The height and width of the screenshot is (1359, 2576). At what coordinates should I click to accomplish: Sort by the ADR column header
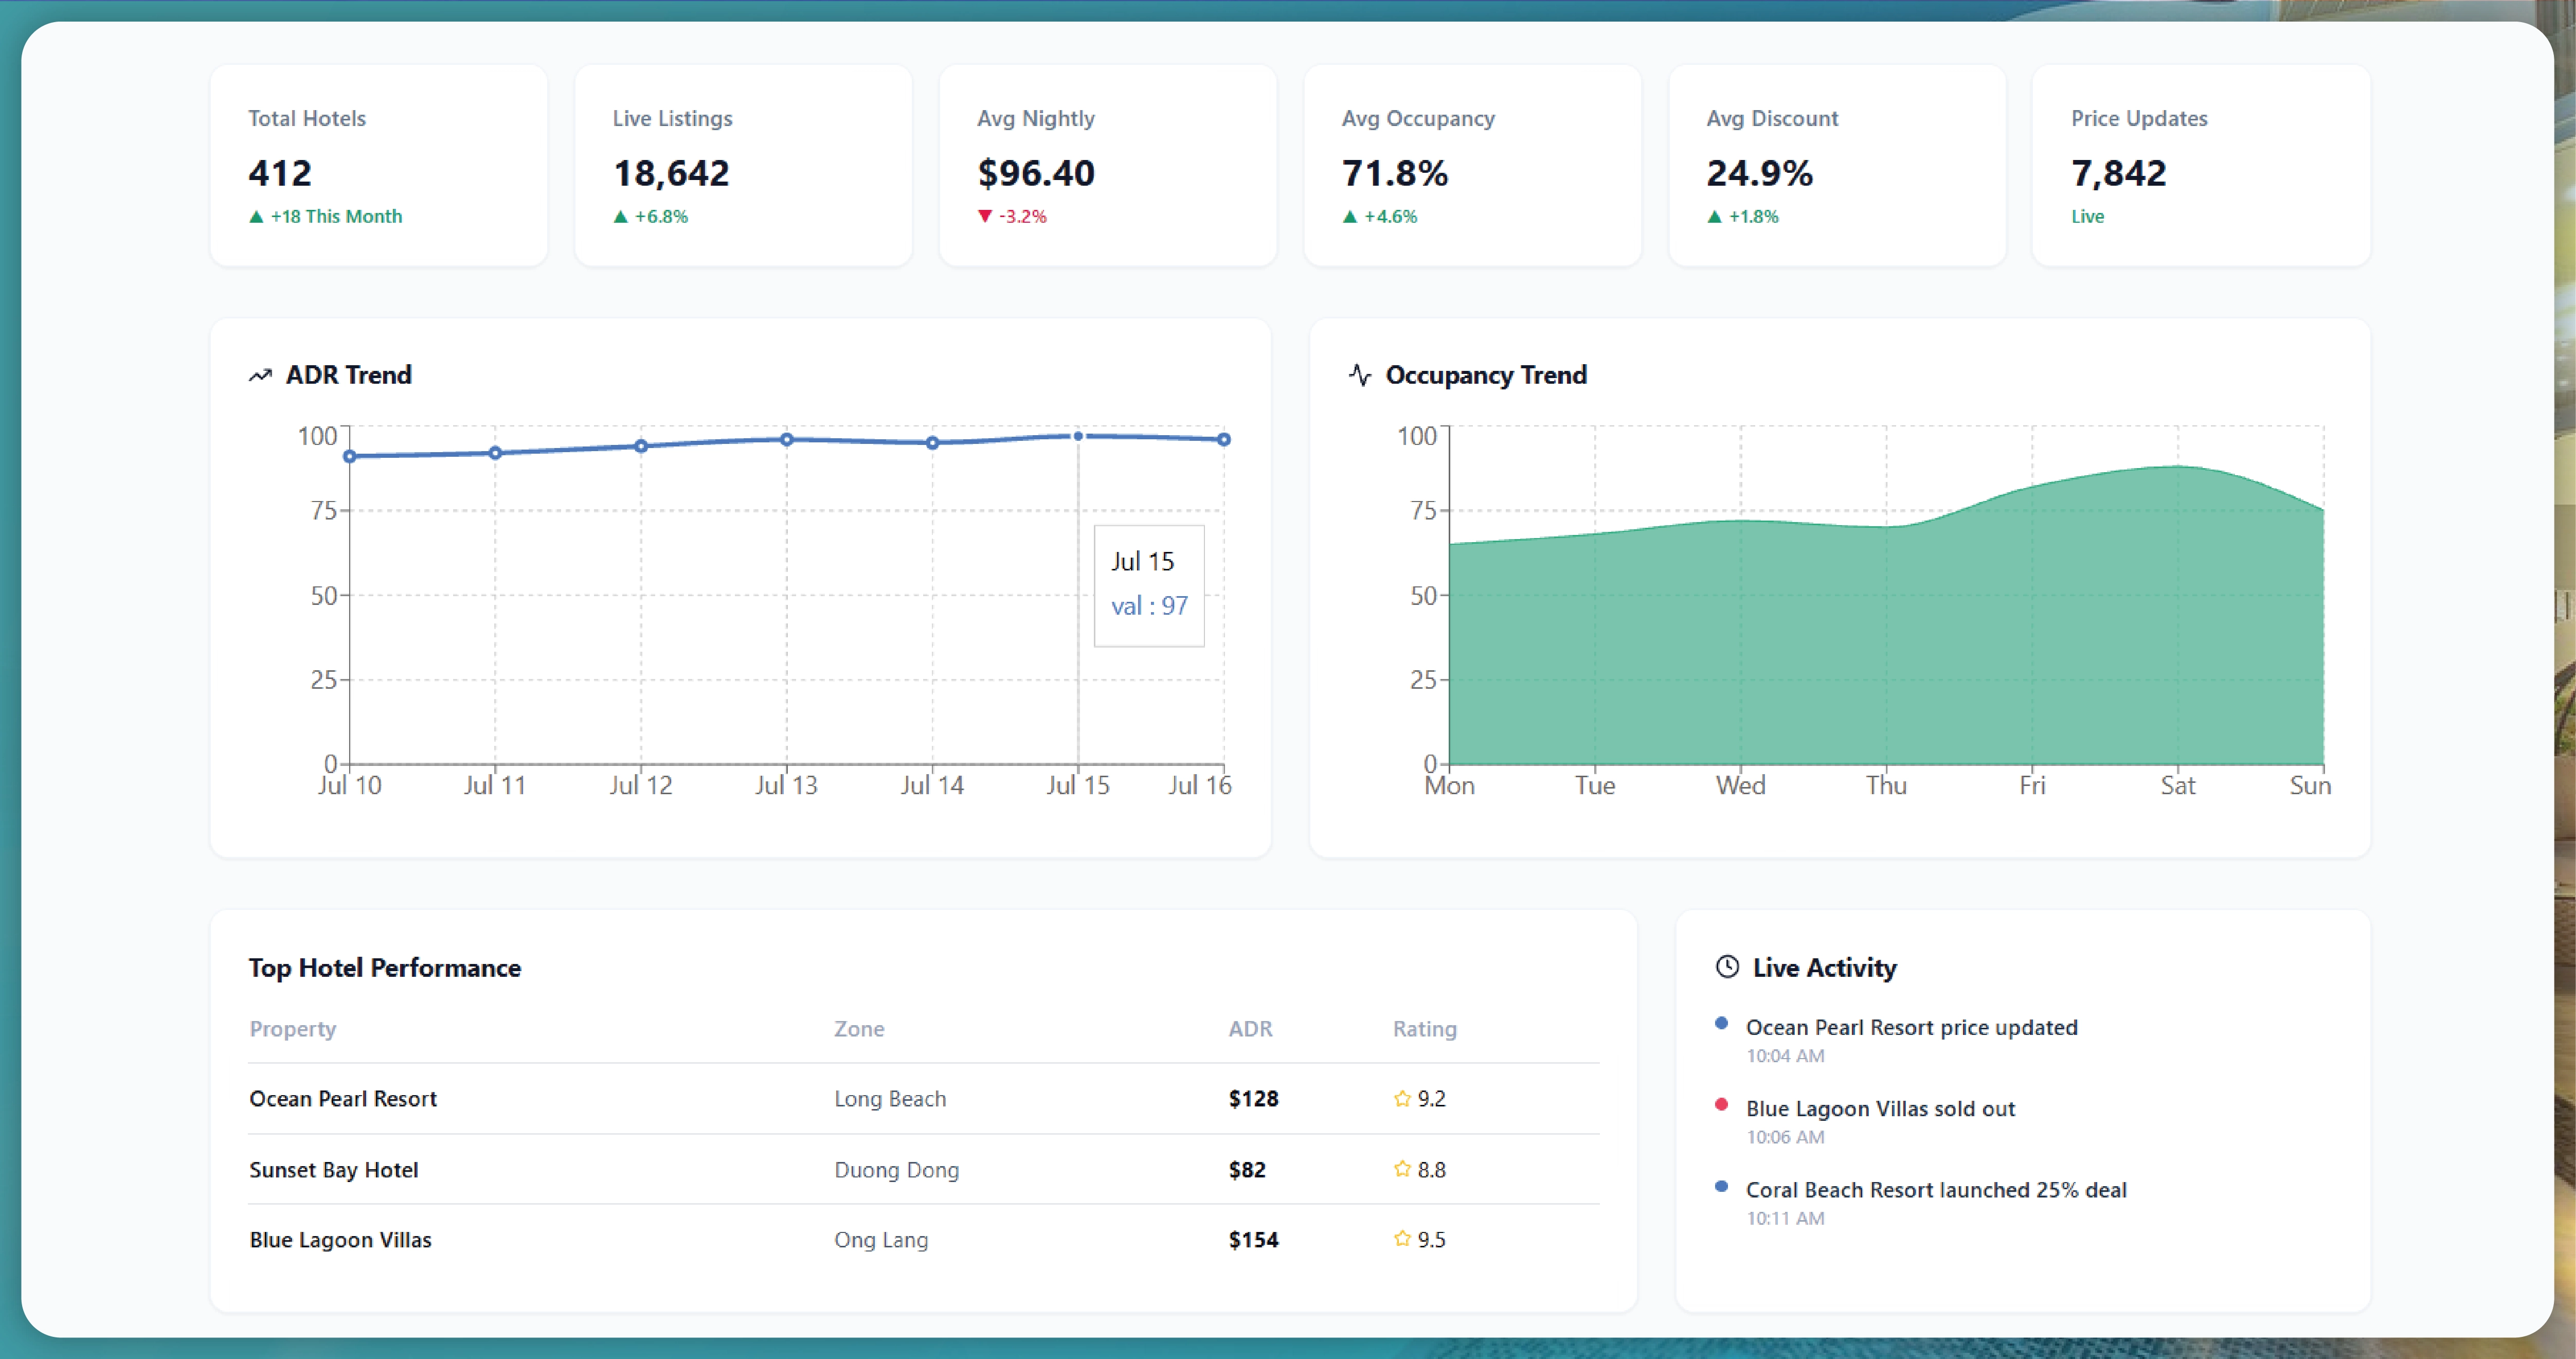click(x=1250, y=1029)
